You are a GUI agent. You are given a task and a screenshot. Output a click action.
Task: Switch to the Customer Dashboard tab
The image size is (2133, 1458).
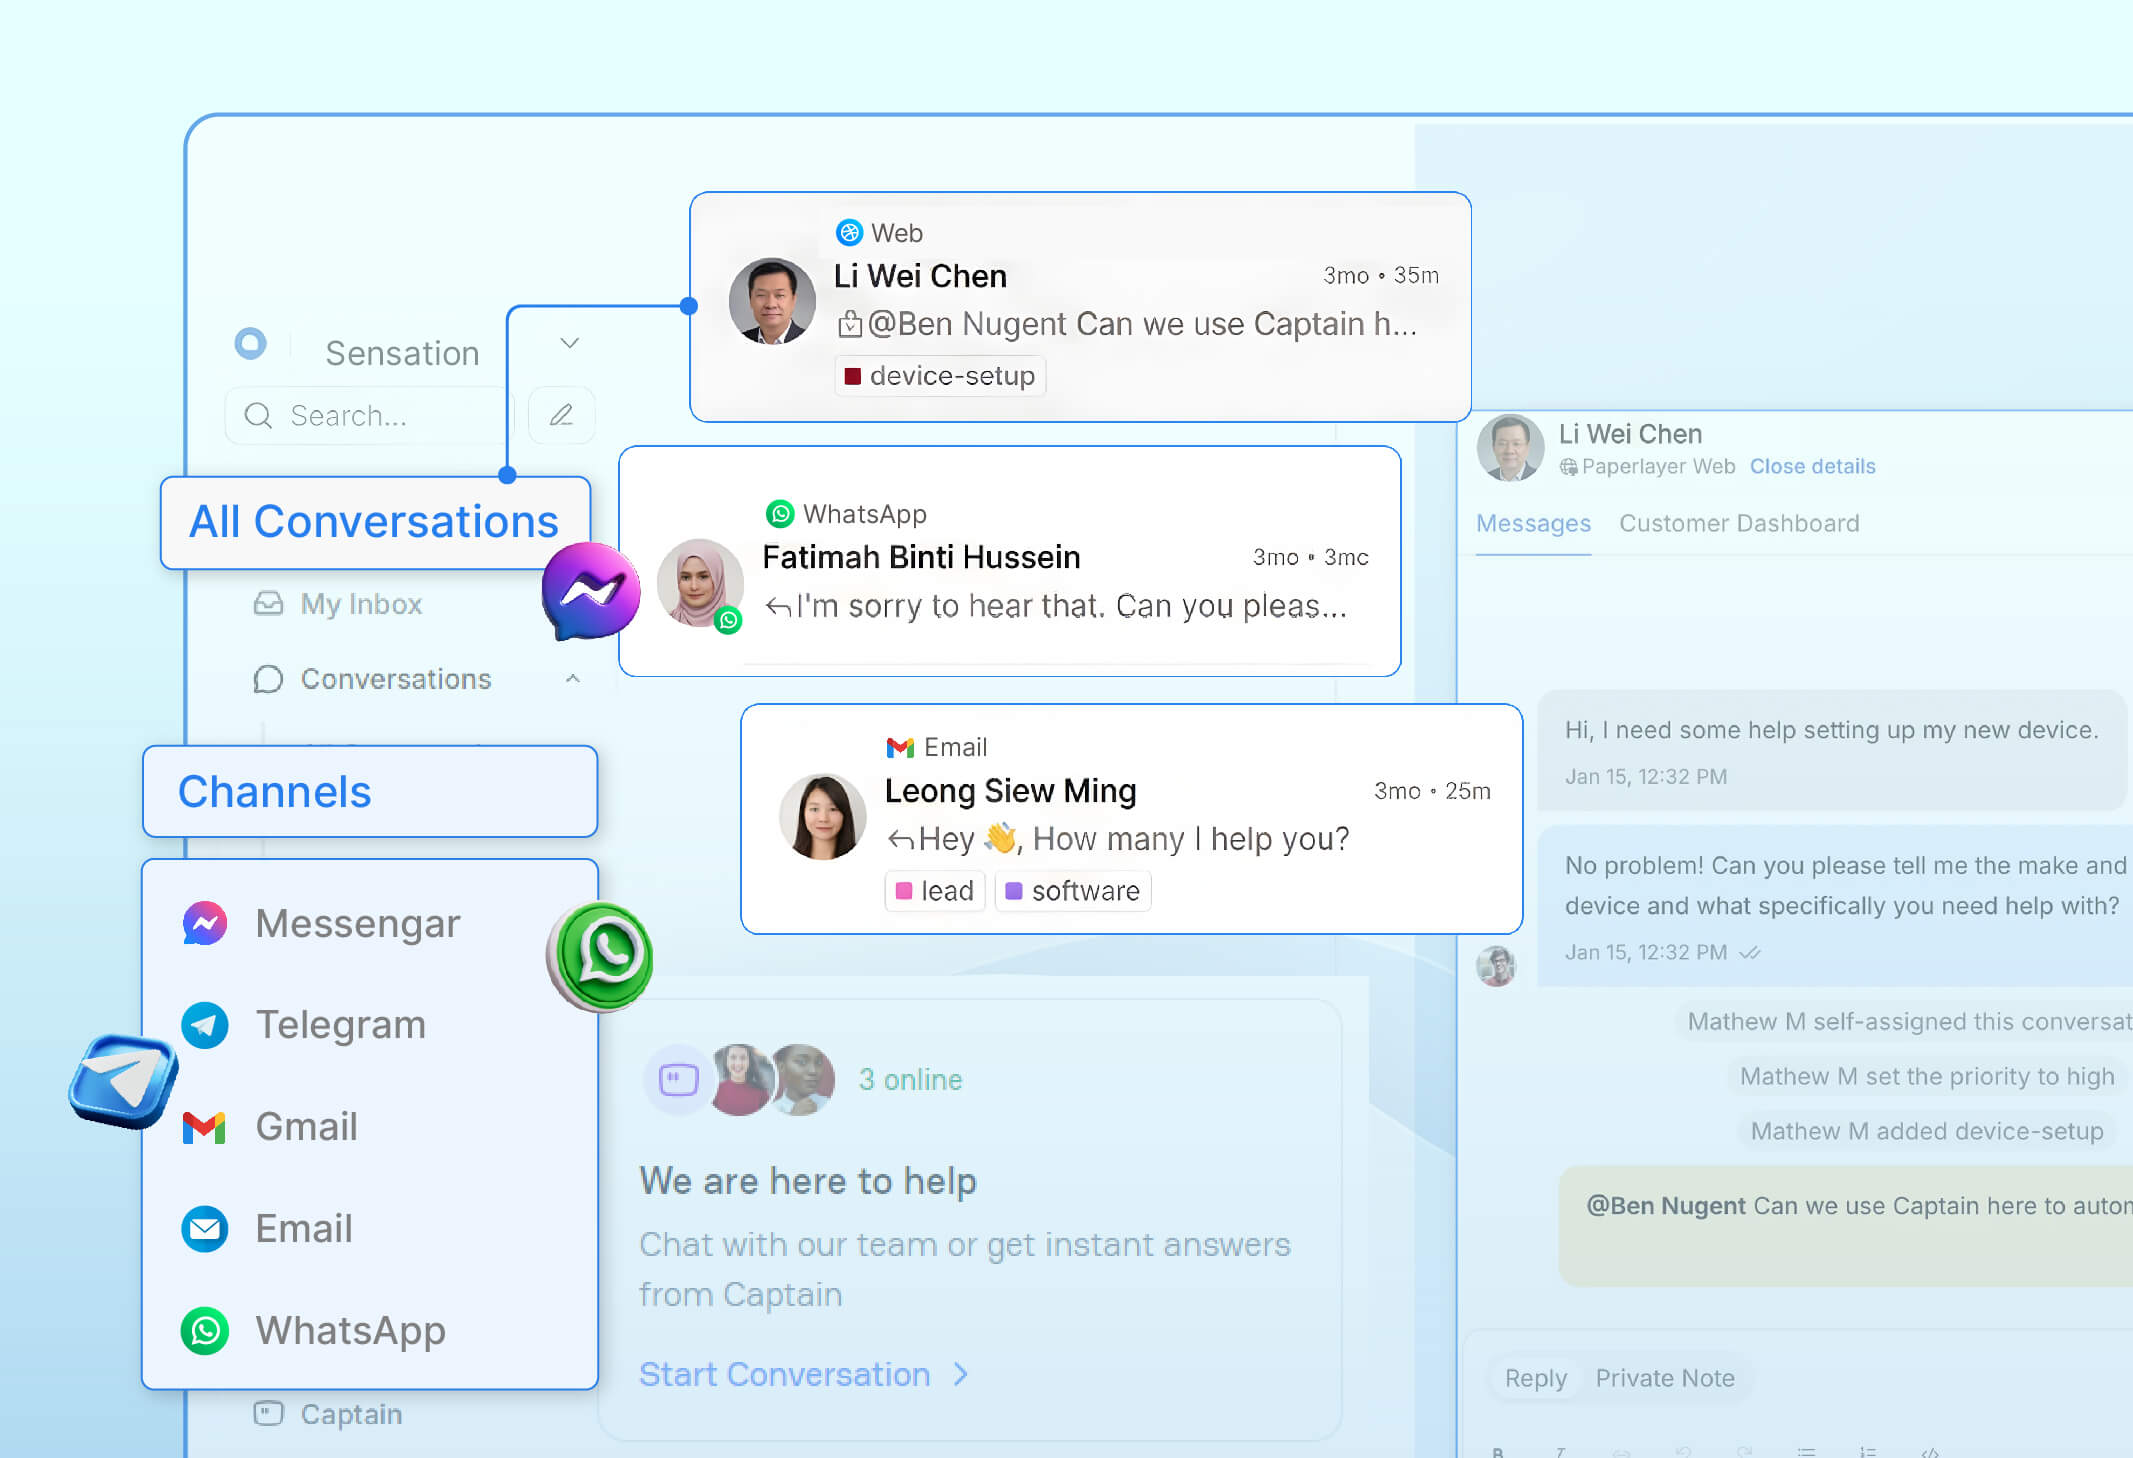1738,523
